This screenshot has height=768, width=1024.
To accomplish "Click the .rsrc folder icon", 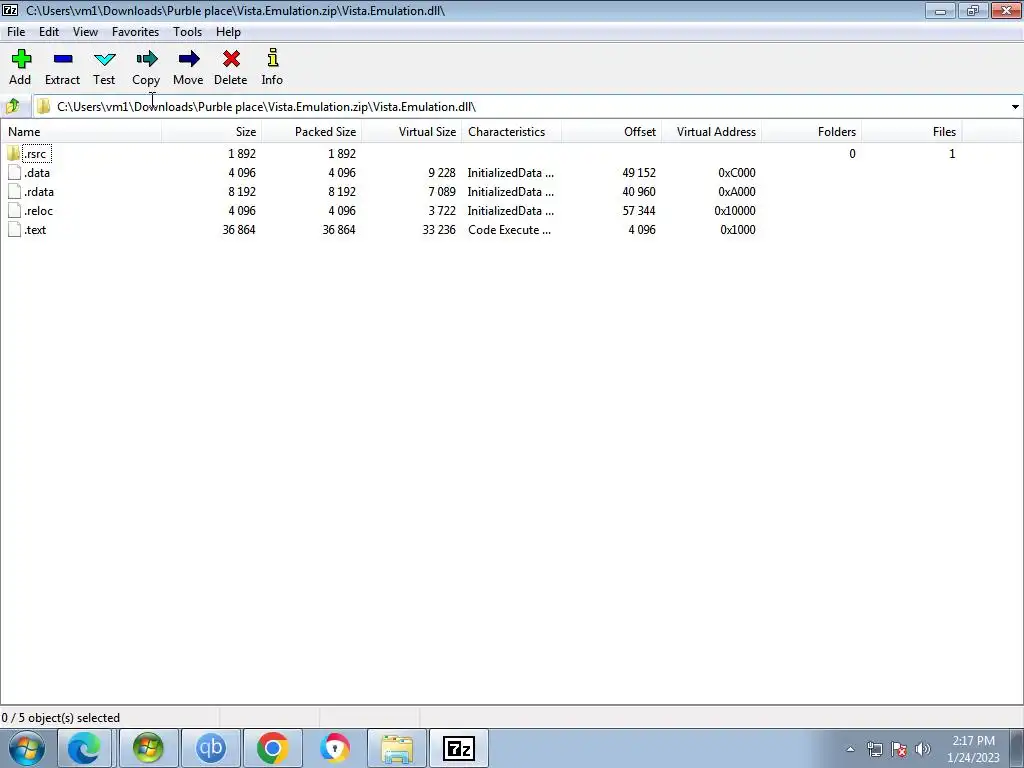I will (x=14, y=153).
